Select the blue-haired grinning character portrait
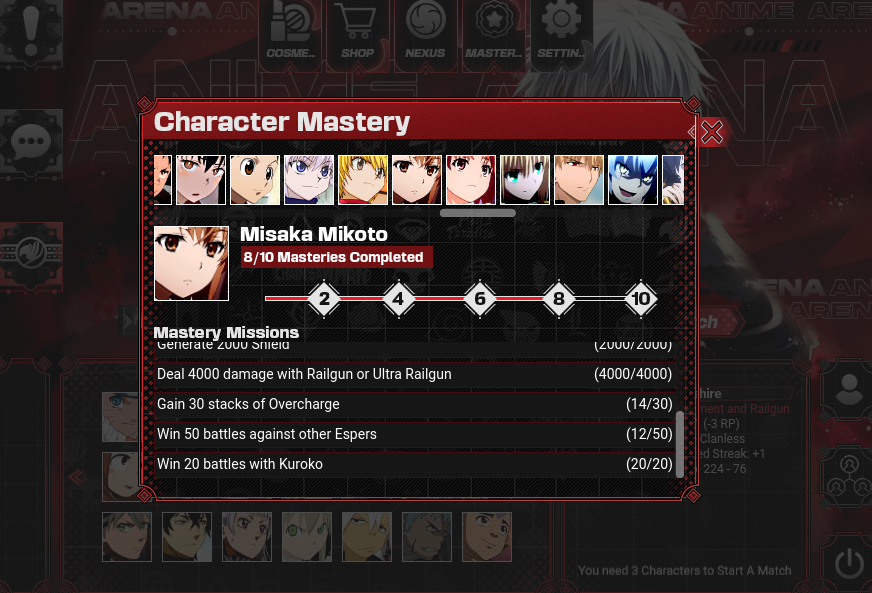872x593 pixels. [632, 180]
